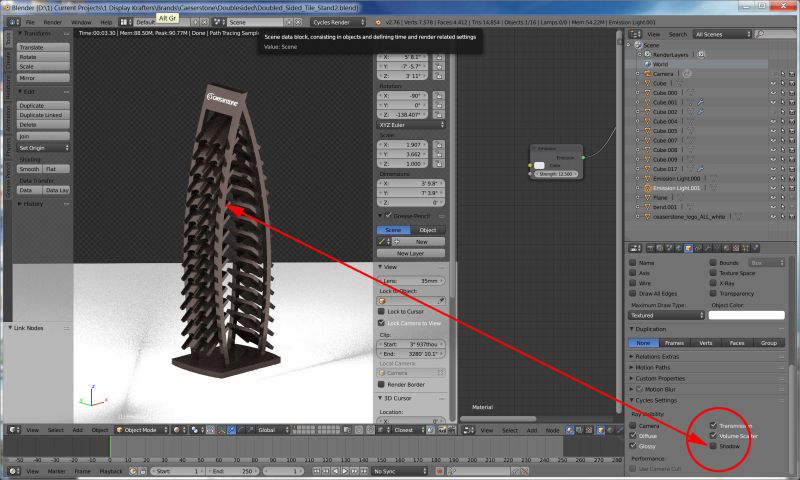This screenshot has width=800, height=480.
Task: Open the No Sync playback dropdown
Action: point(400,471)
